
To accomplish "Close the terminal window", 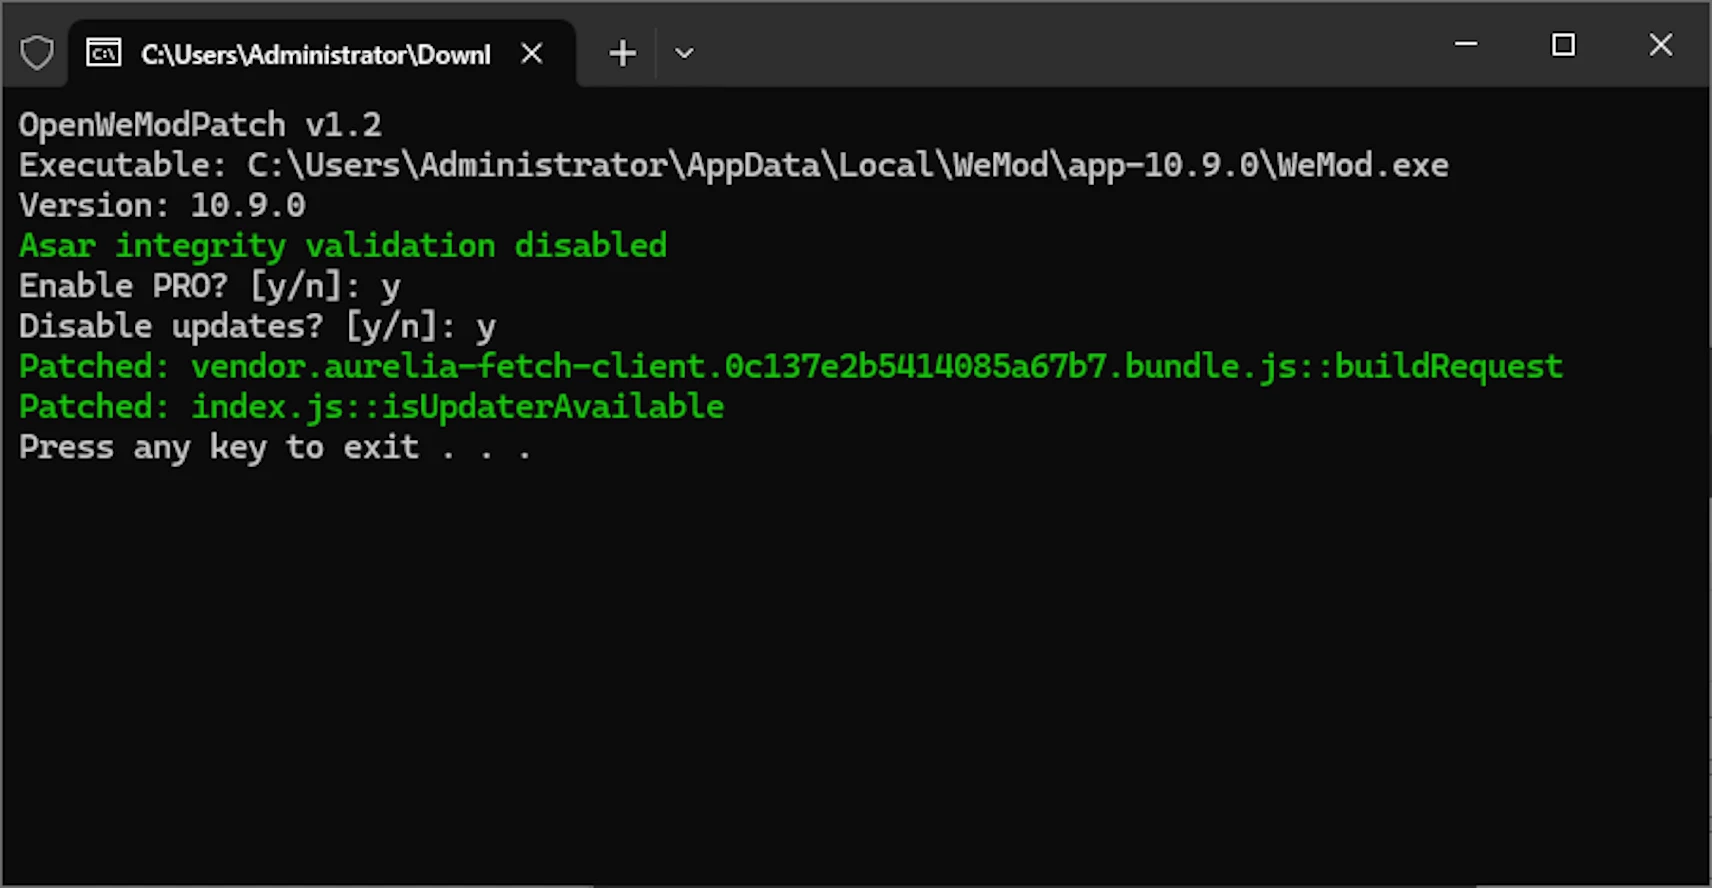I will coord(1661,45).
